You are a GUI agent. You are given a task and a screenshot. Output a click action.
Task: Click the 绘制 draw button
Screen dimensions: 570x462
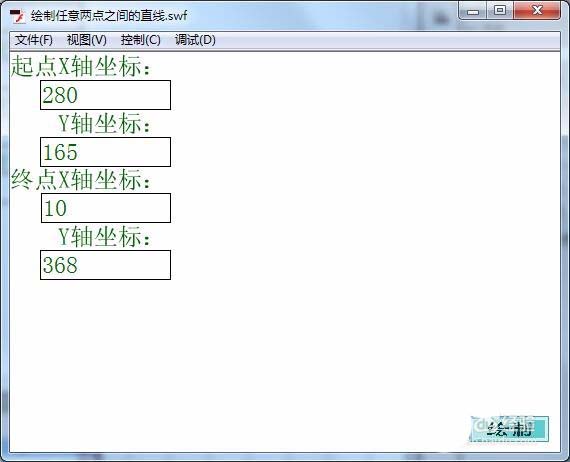(x=509, y=429)
